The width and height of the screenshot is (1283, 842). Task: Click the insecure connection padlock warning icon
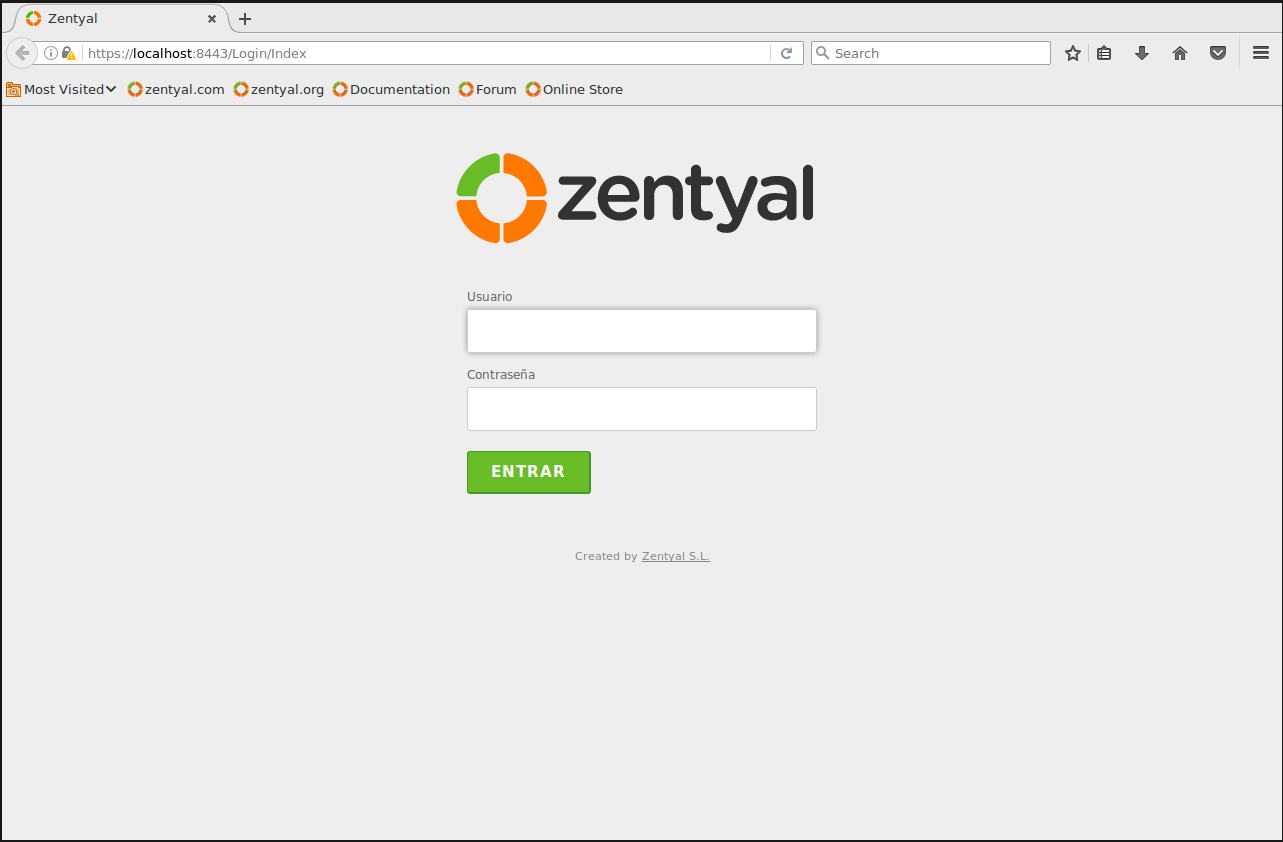[x=68, y=53]
